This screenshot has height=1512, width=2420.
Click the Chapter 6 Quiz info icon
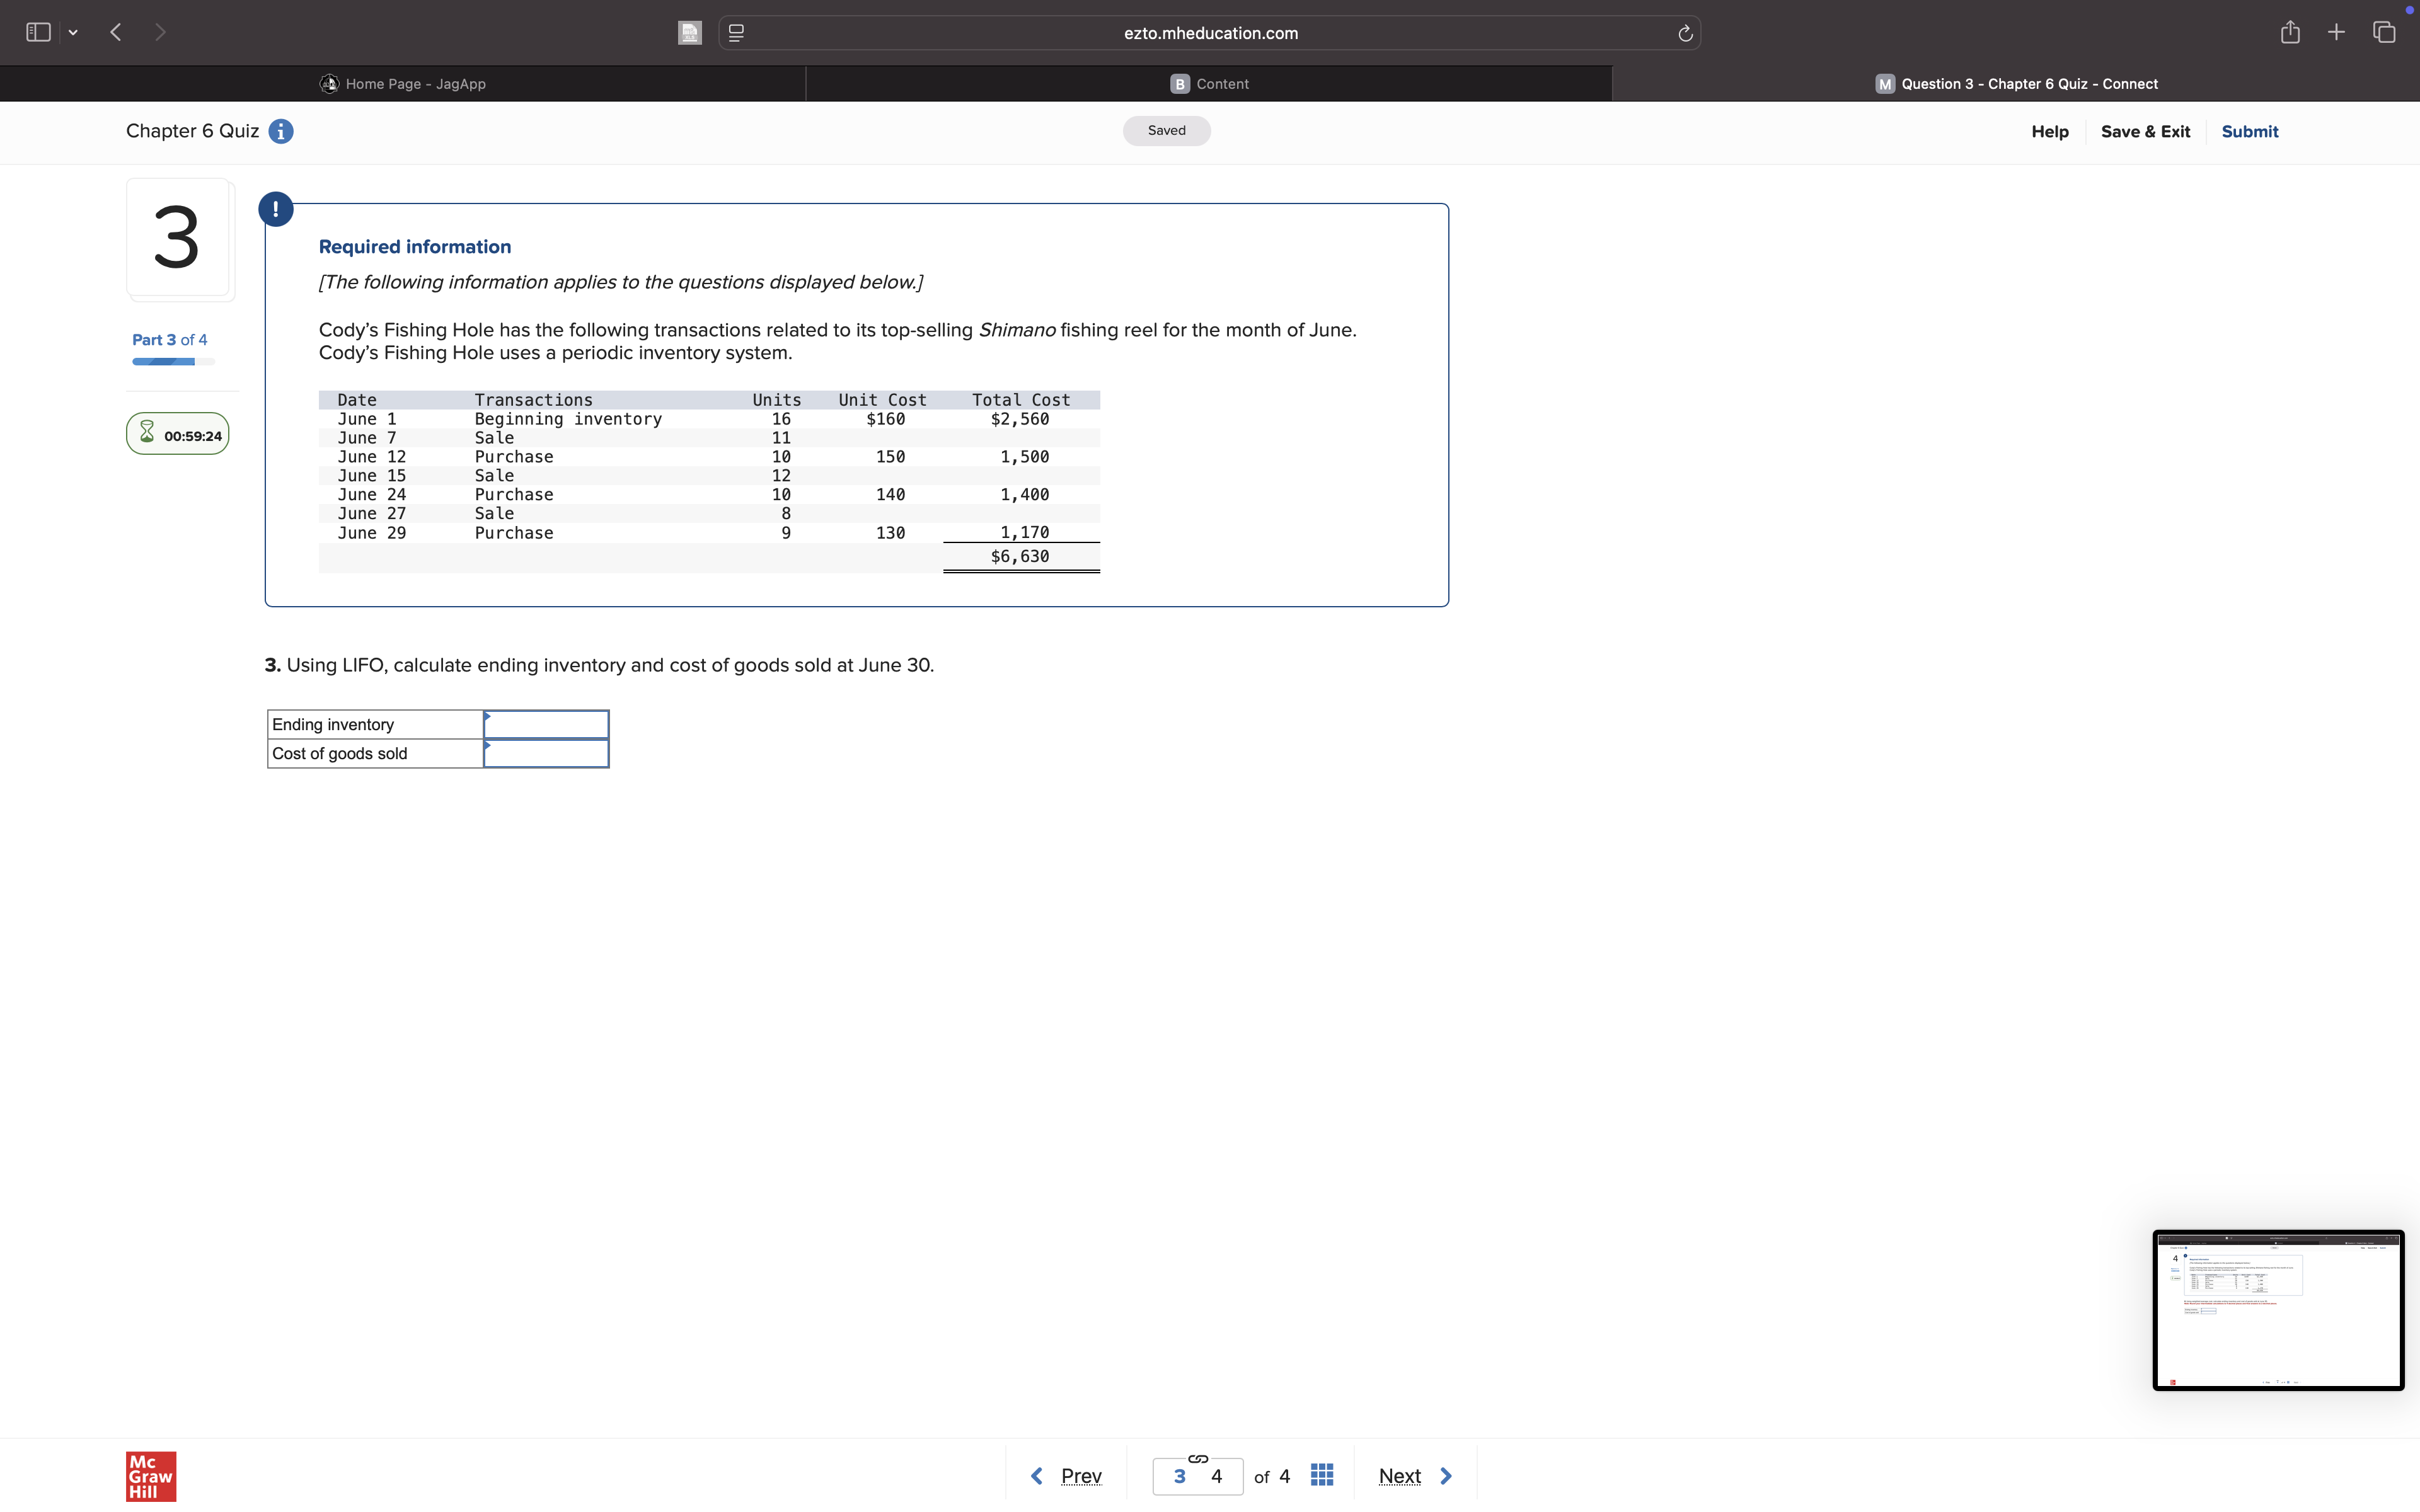281,132
